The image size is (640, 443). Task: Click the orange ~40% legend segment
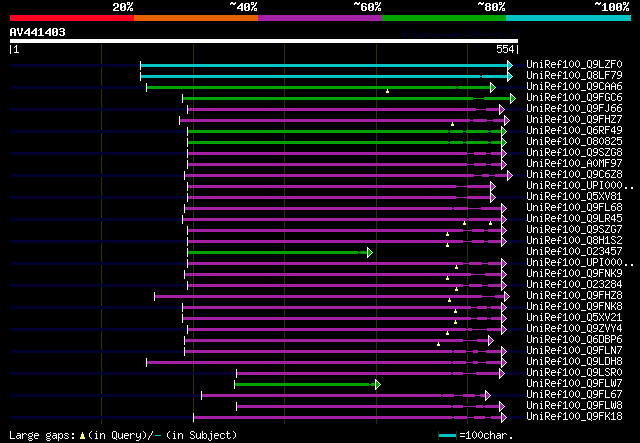[x=196, y=18]
